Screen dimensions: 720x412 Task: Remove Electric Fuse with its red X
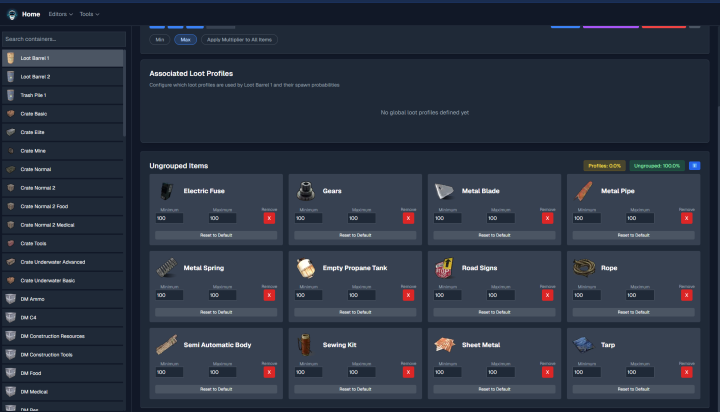[x=269, y=218]
